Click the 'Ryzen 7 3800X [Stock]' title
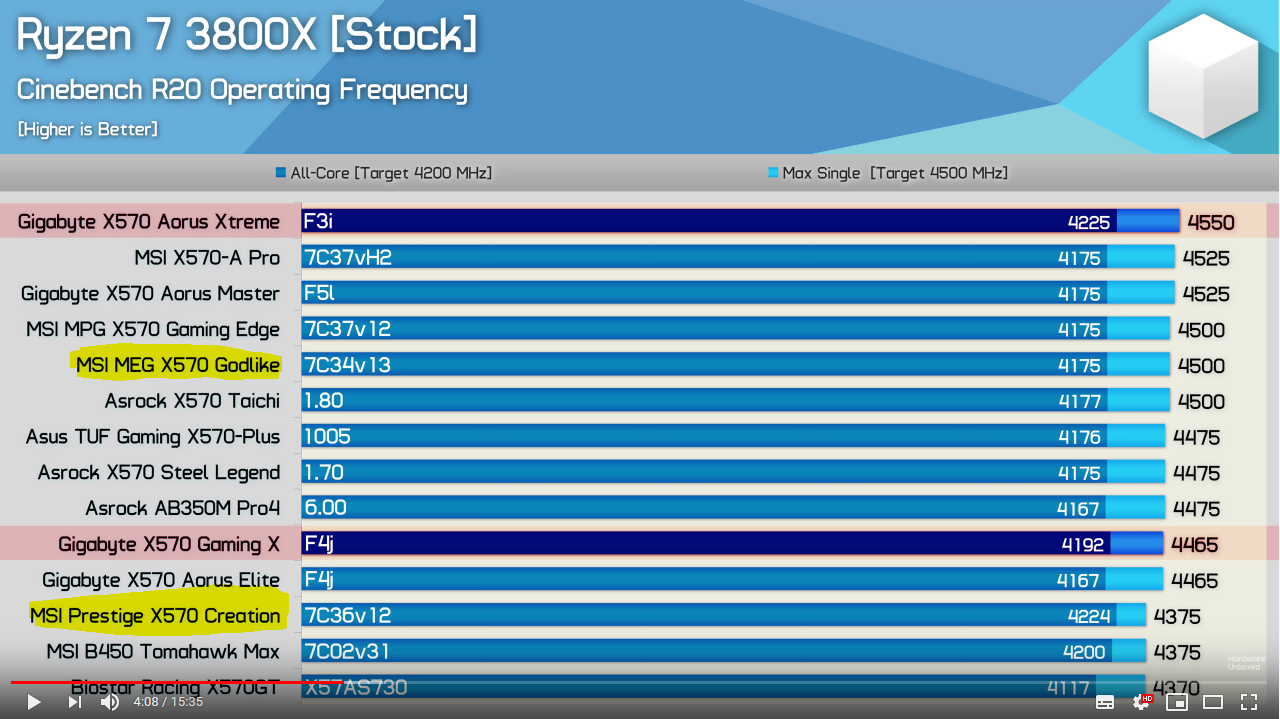The height and width of the screenshot is (719, 1280). (247, 35)
